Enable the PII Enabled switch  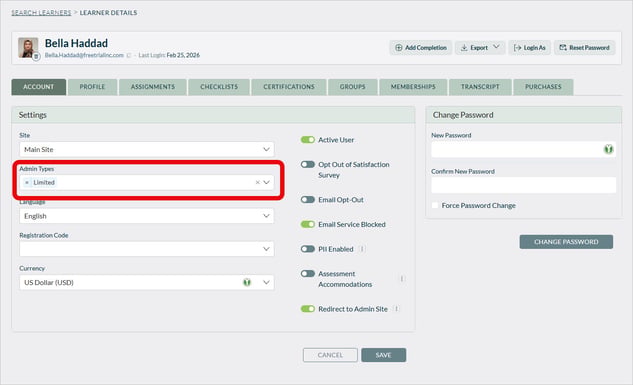[308, 249]
